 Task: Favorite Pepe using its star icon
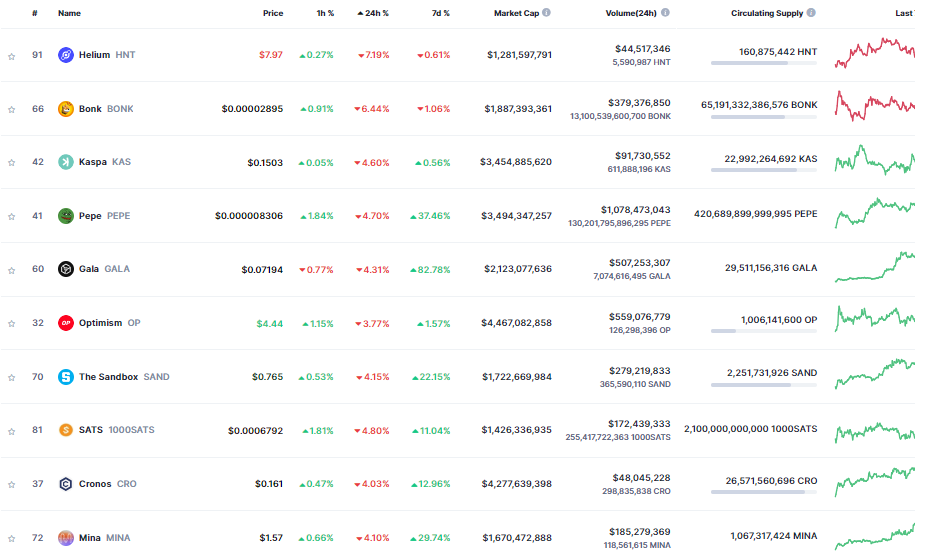11,217
